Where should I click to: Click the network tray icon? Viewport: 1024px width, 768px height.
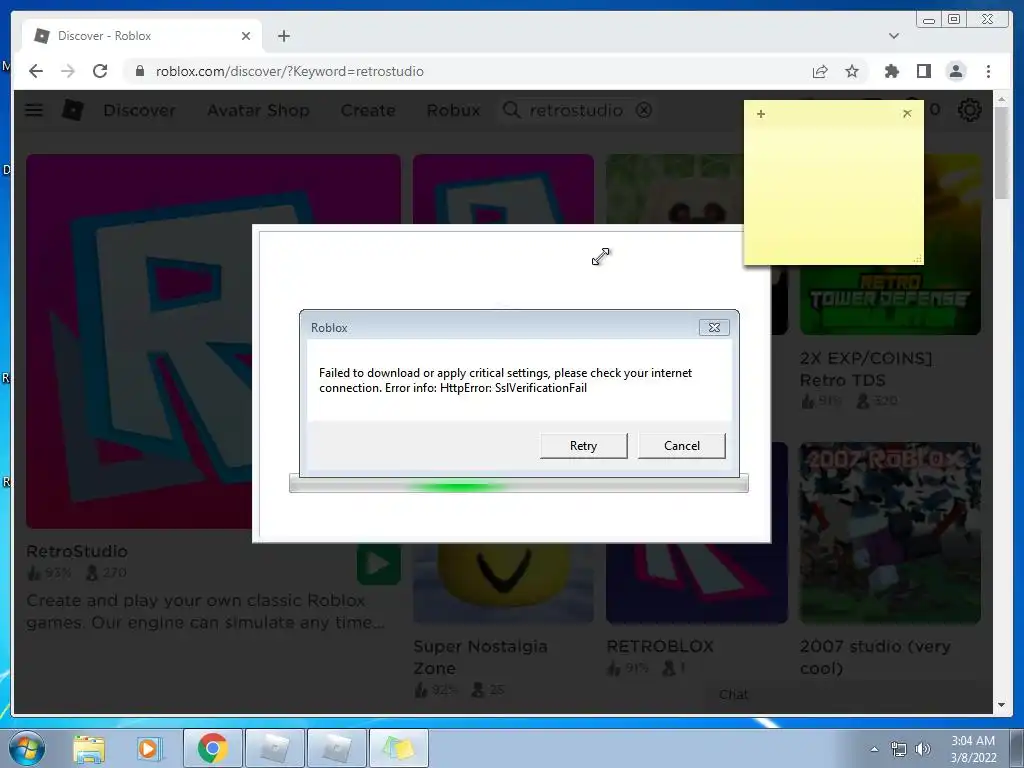pos(899,749)
